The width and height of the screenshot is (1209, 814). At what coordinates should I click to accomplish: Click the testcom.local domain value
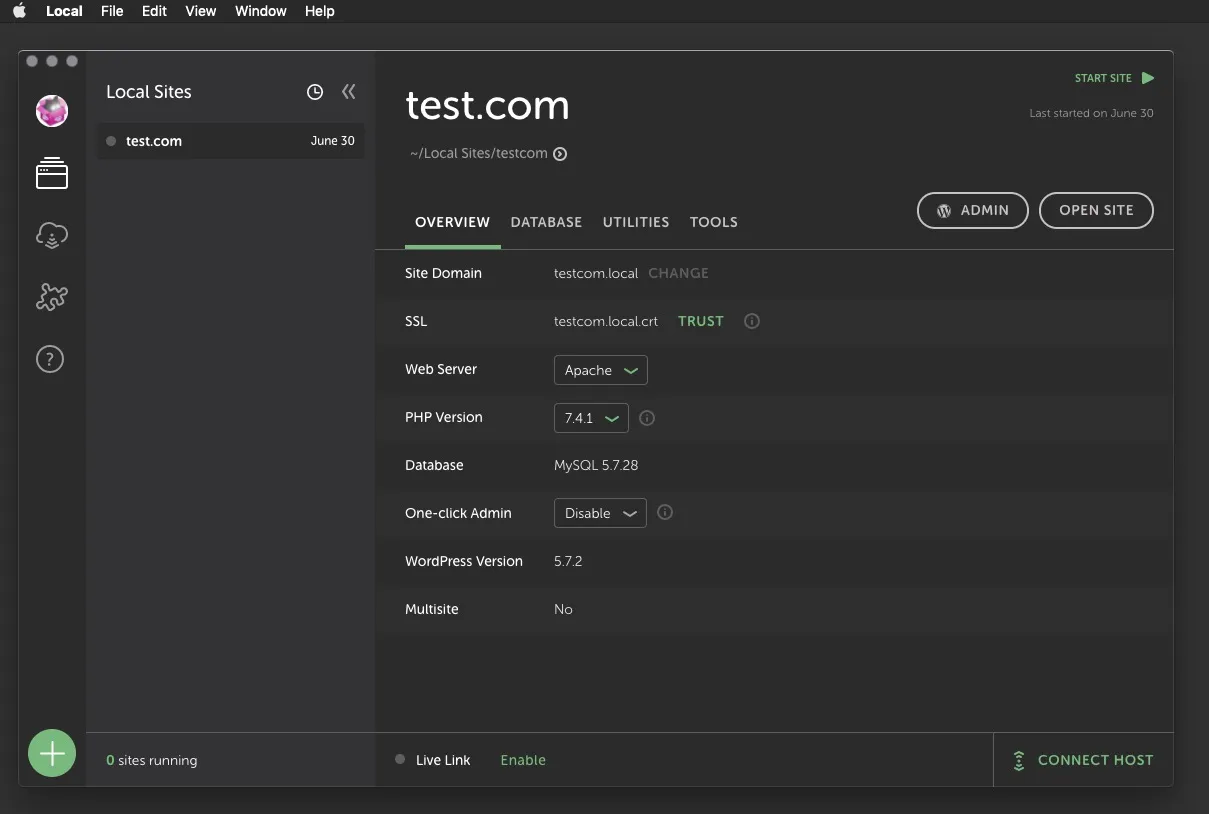596,273
